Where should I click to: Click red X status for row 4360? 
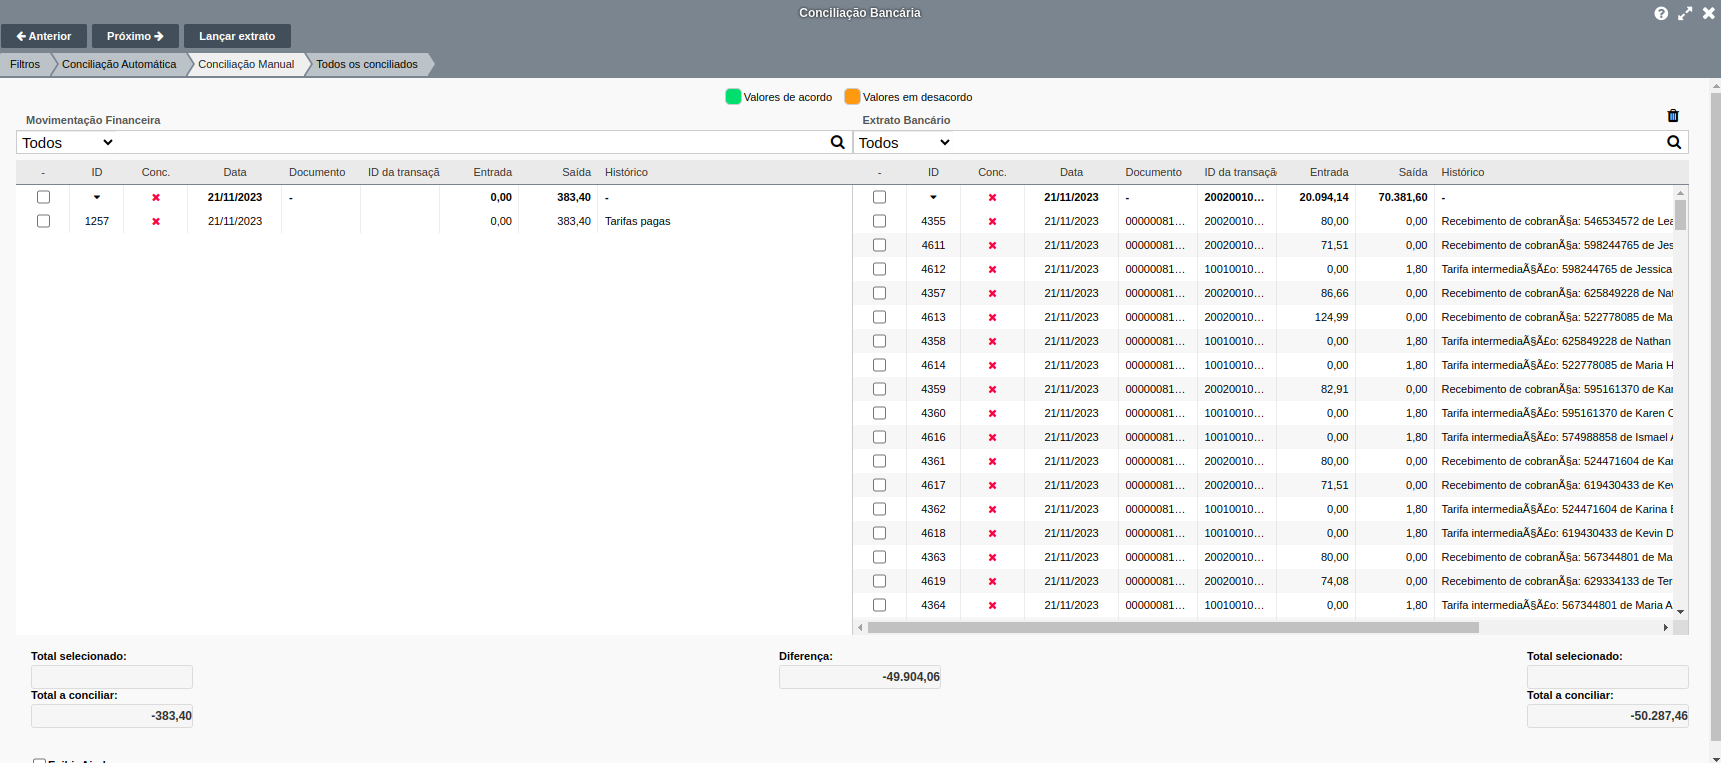(992, 413)
